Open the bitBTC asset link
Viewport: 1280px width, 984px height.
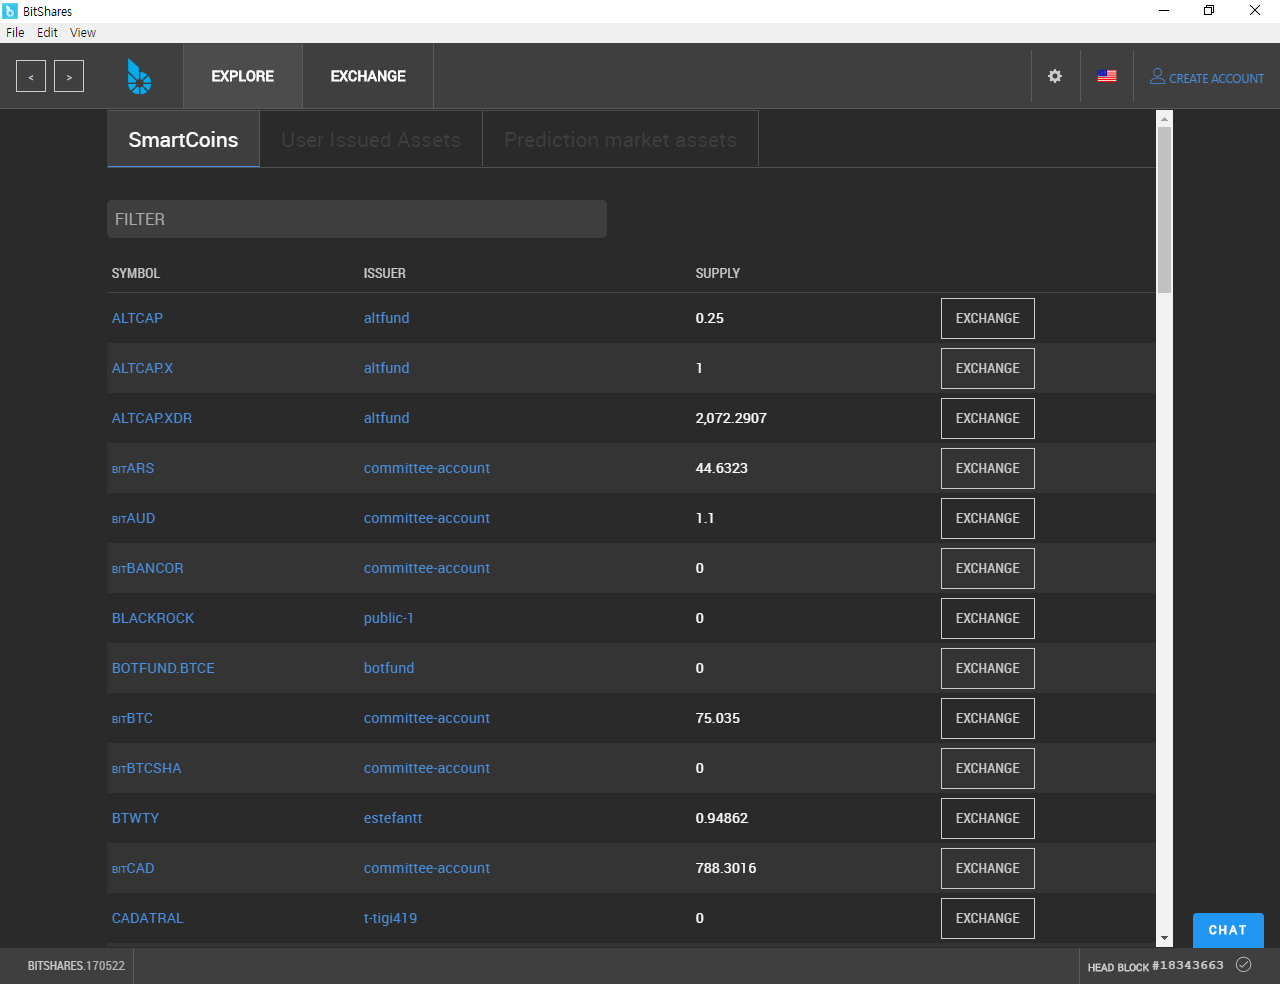(x=132, y=718)
